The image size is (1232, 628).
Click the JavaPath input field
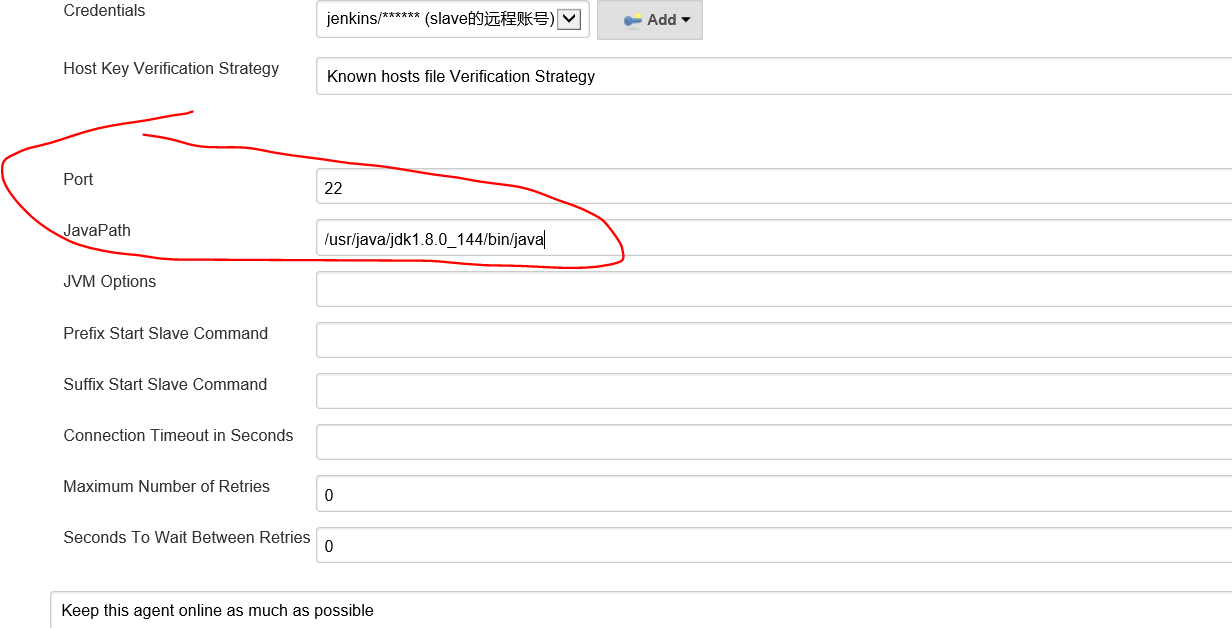[x=774, y=238]
